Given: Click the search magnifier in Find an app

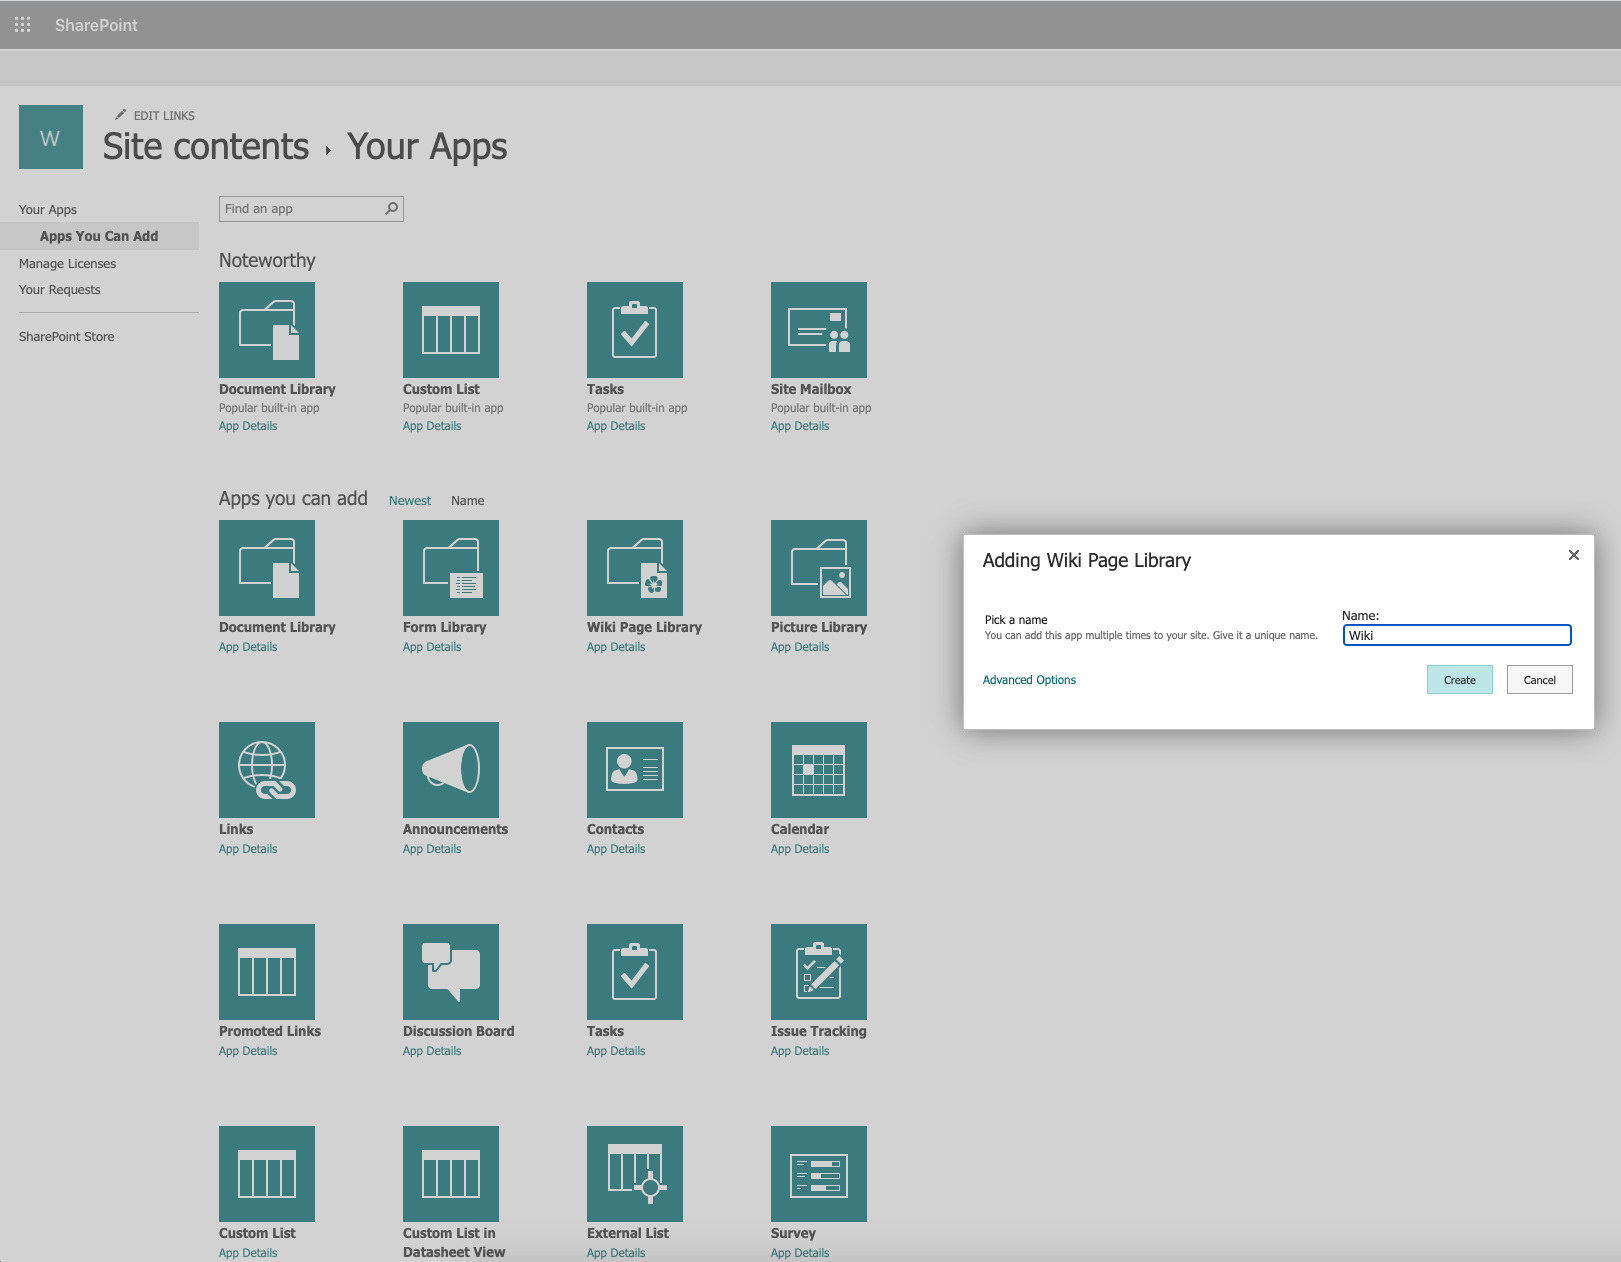Looking at the screenshot, I should [391, 209].
